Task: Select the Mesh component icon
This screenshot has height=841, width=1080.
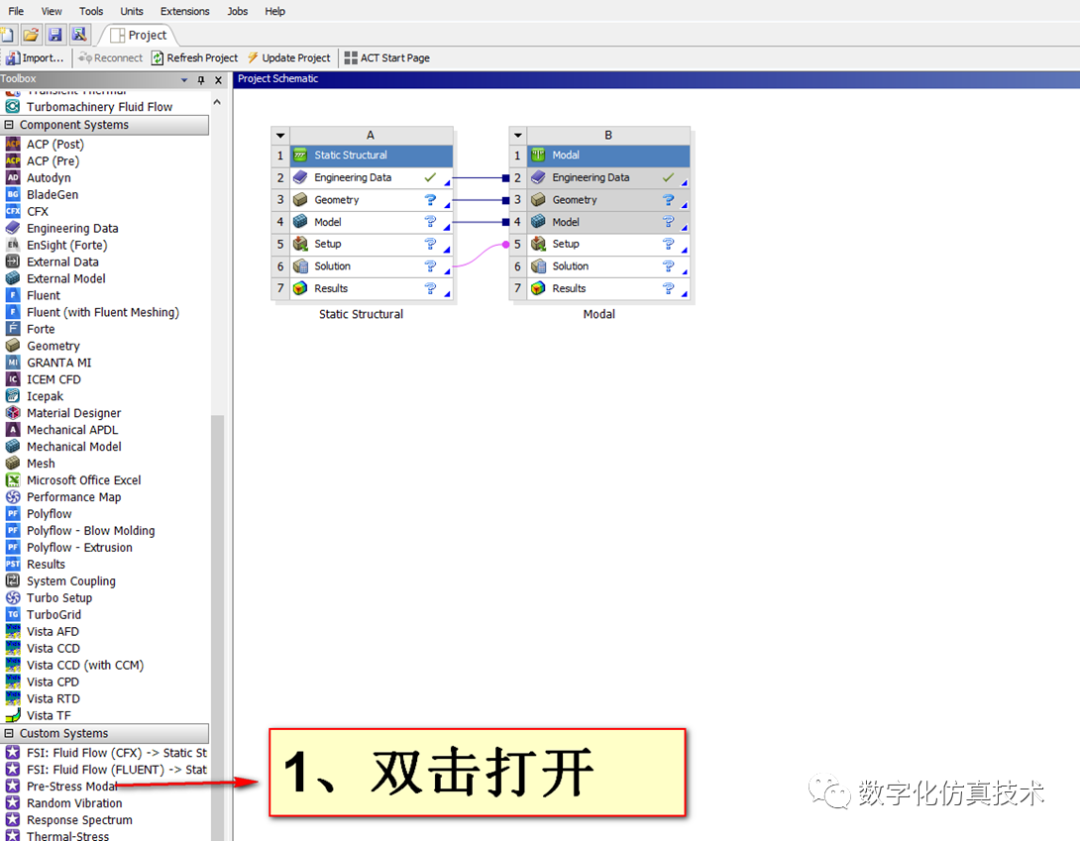Action: pos(12,464)
